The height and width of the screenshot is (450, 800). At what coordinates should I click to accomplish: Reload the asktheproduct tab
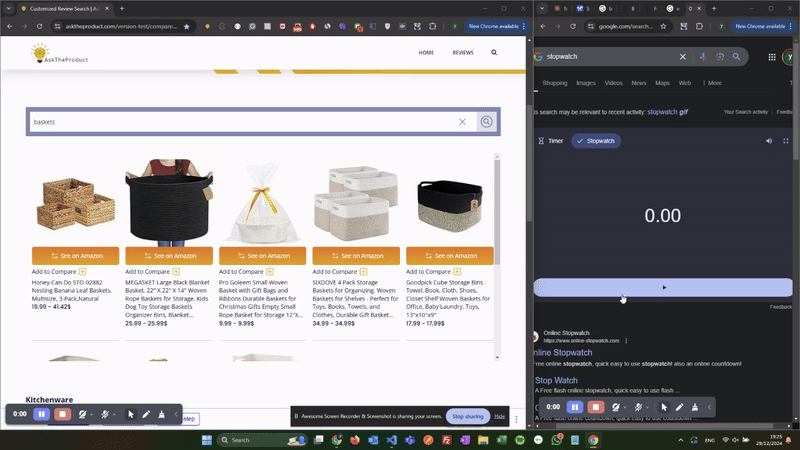tap(39, 26)
